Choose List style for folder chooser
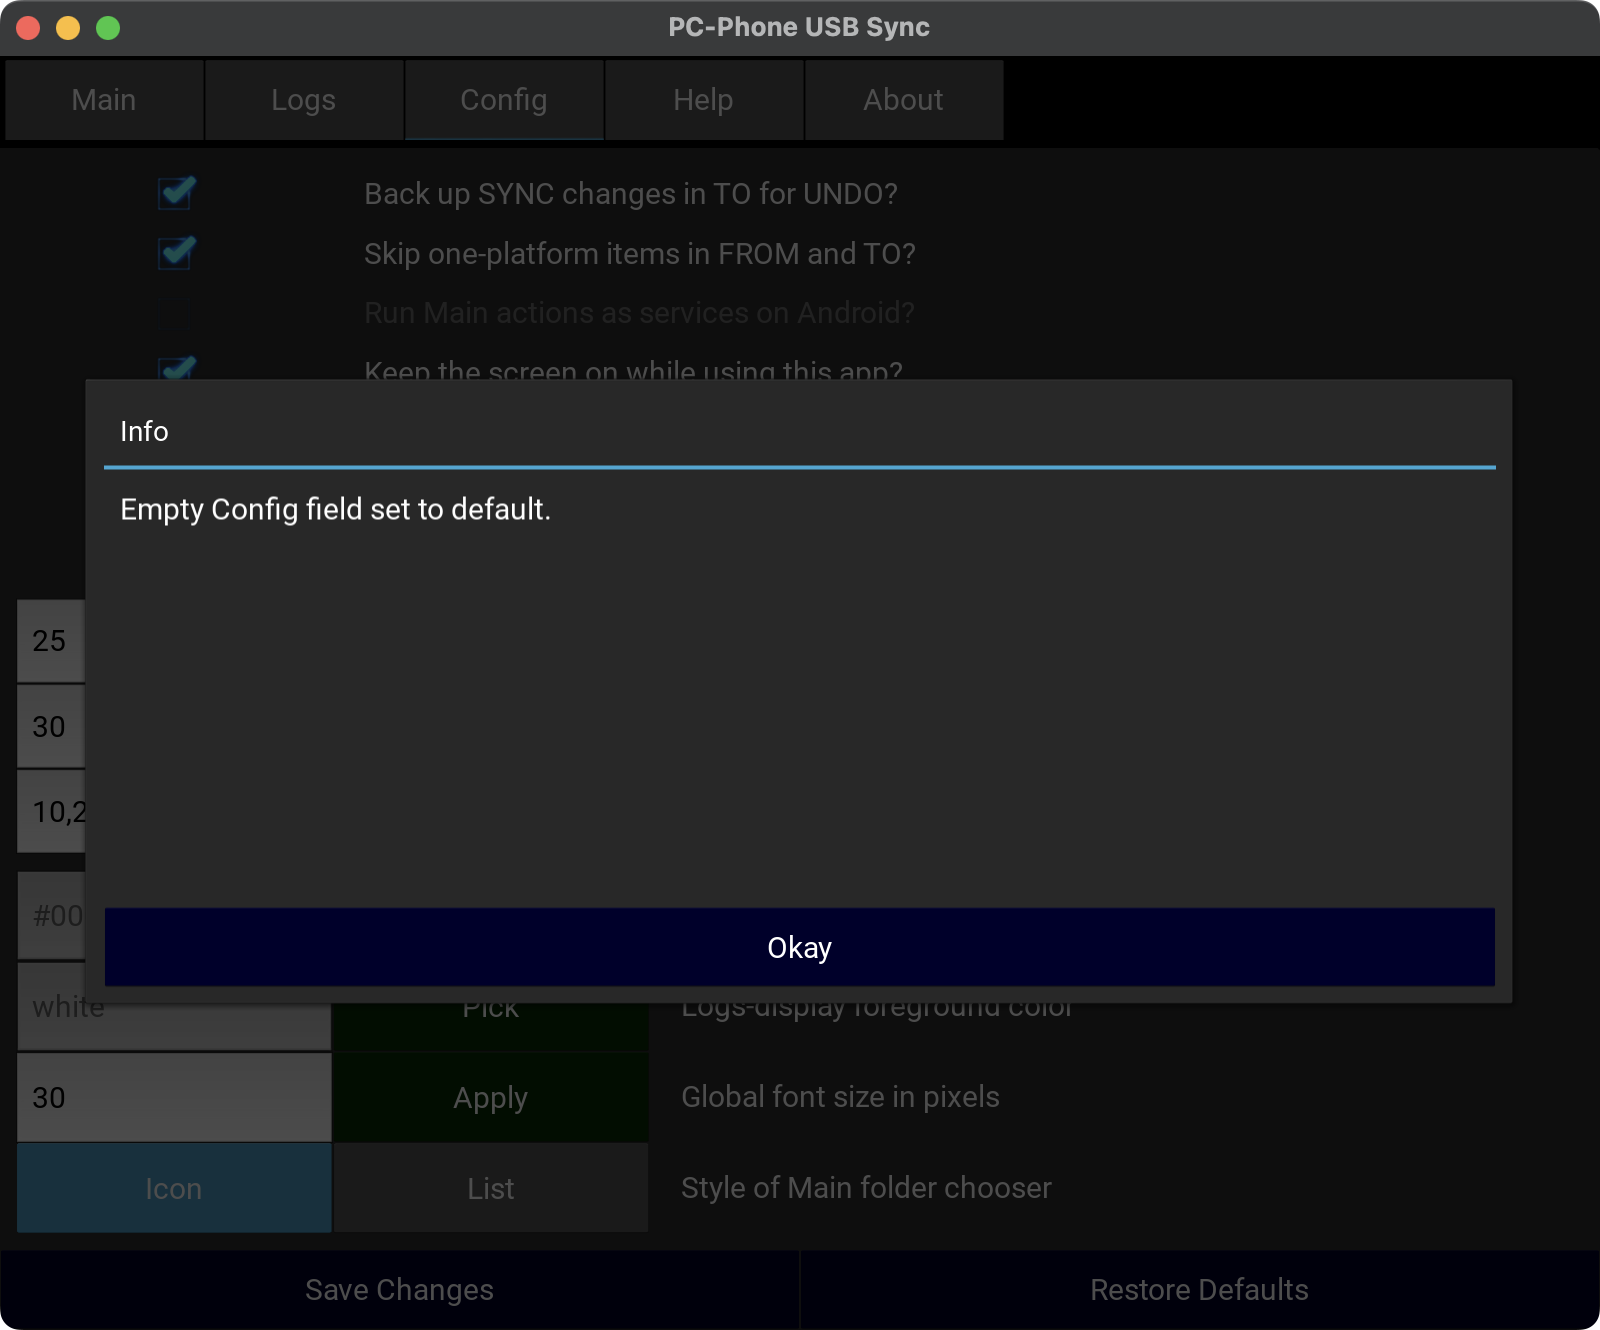The width and height of the screenshot is (1600, 1330). pos(490,1188)
